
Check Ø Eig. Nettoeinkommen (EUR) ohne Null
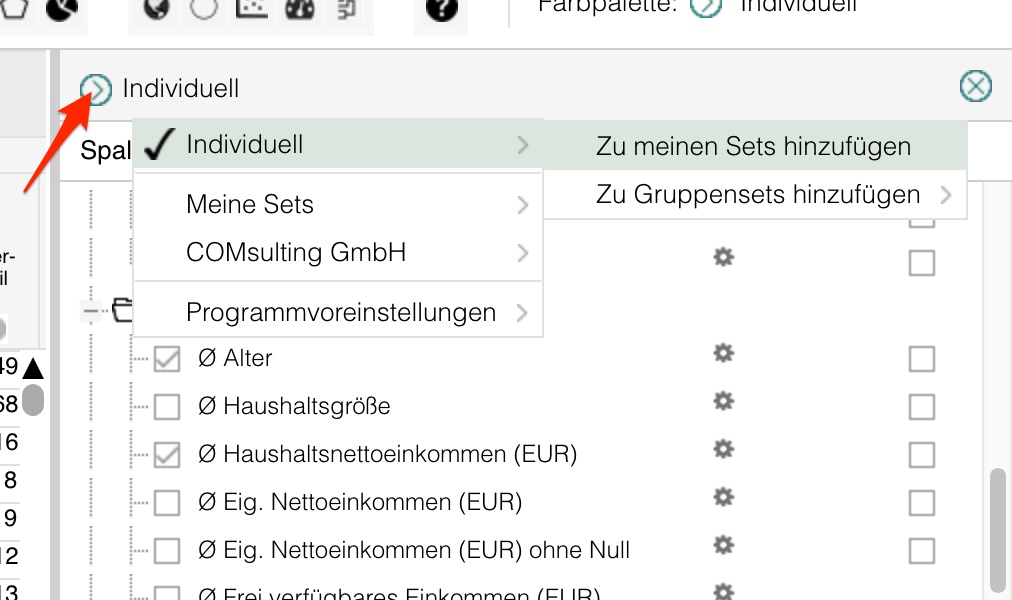(x=167, y=551)
